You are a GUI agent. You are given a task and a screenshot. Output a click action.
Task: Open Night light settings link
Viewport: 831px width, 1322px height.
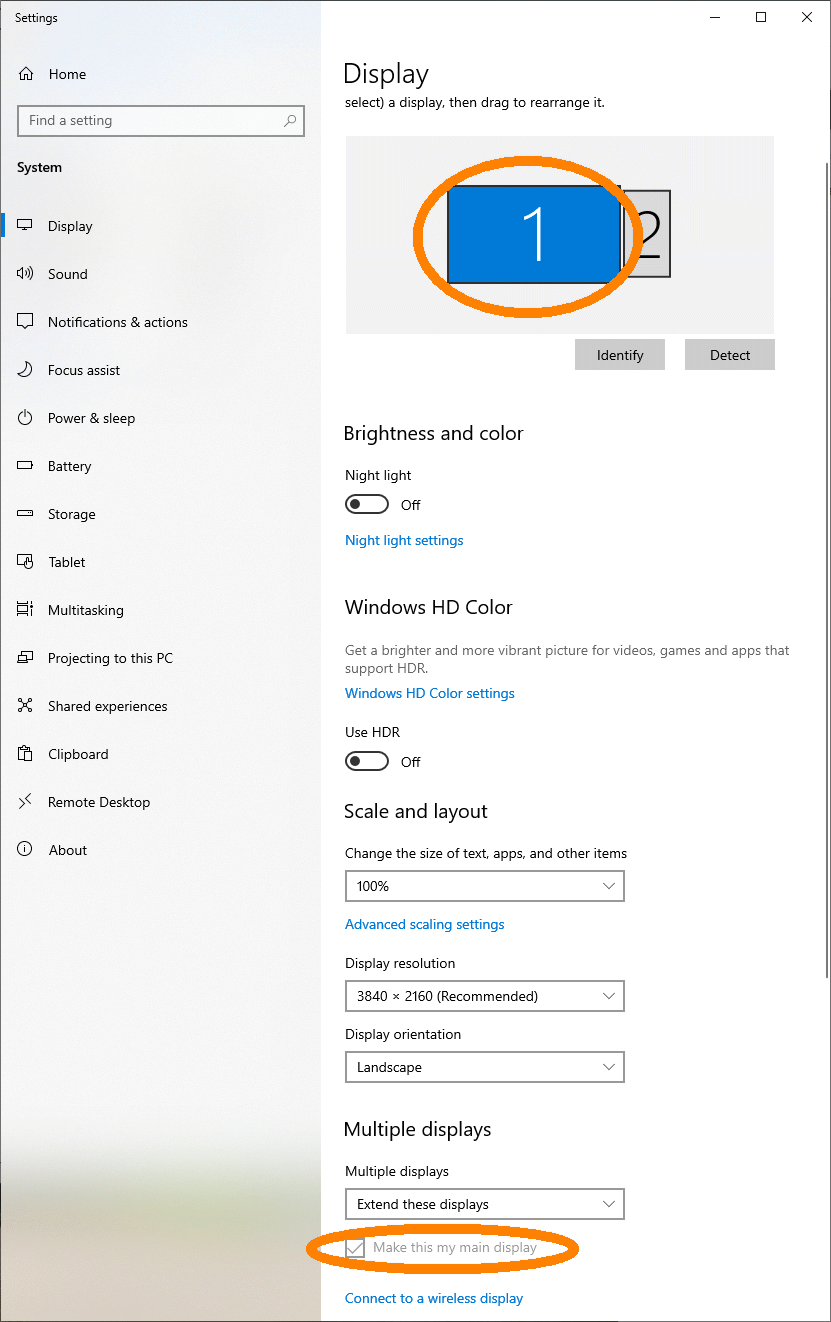(x=404, y=540)
